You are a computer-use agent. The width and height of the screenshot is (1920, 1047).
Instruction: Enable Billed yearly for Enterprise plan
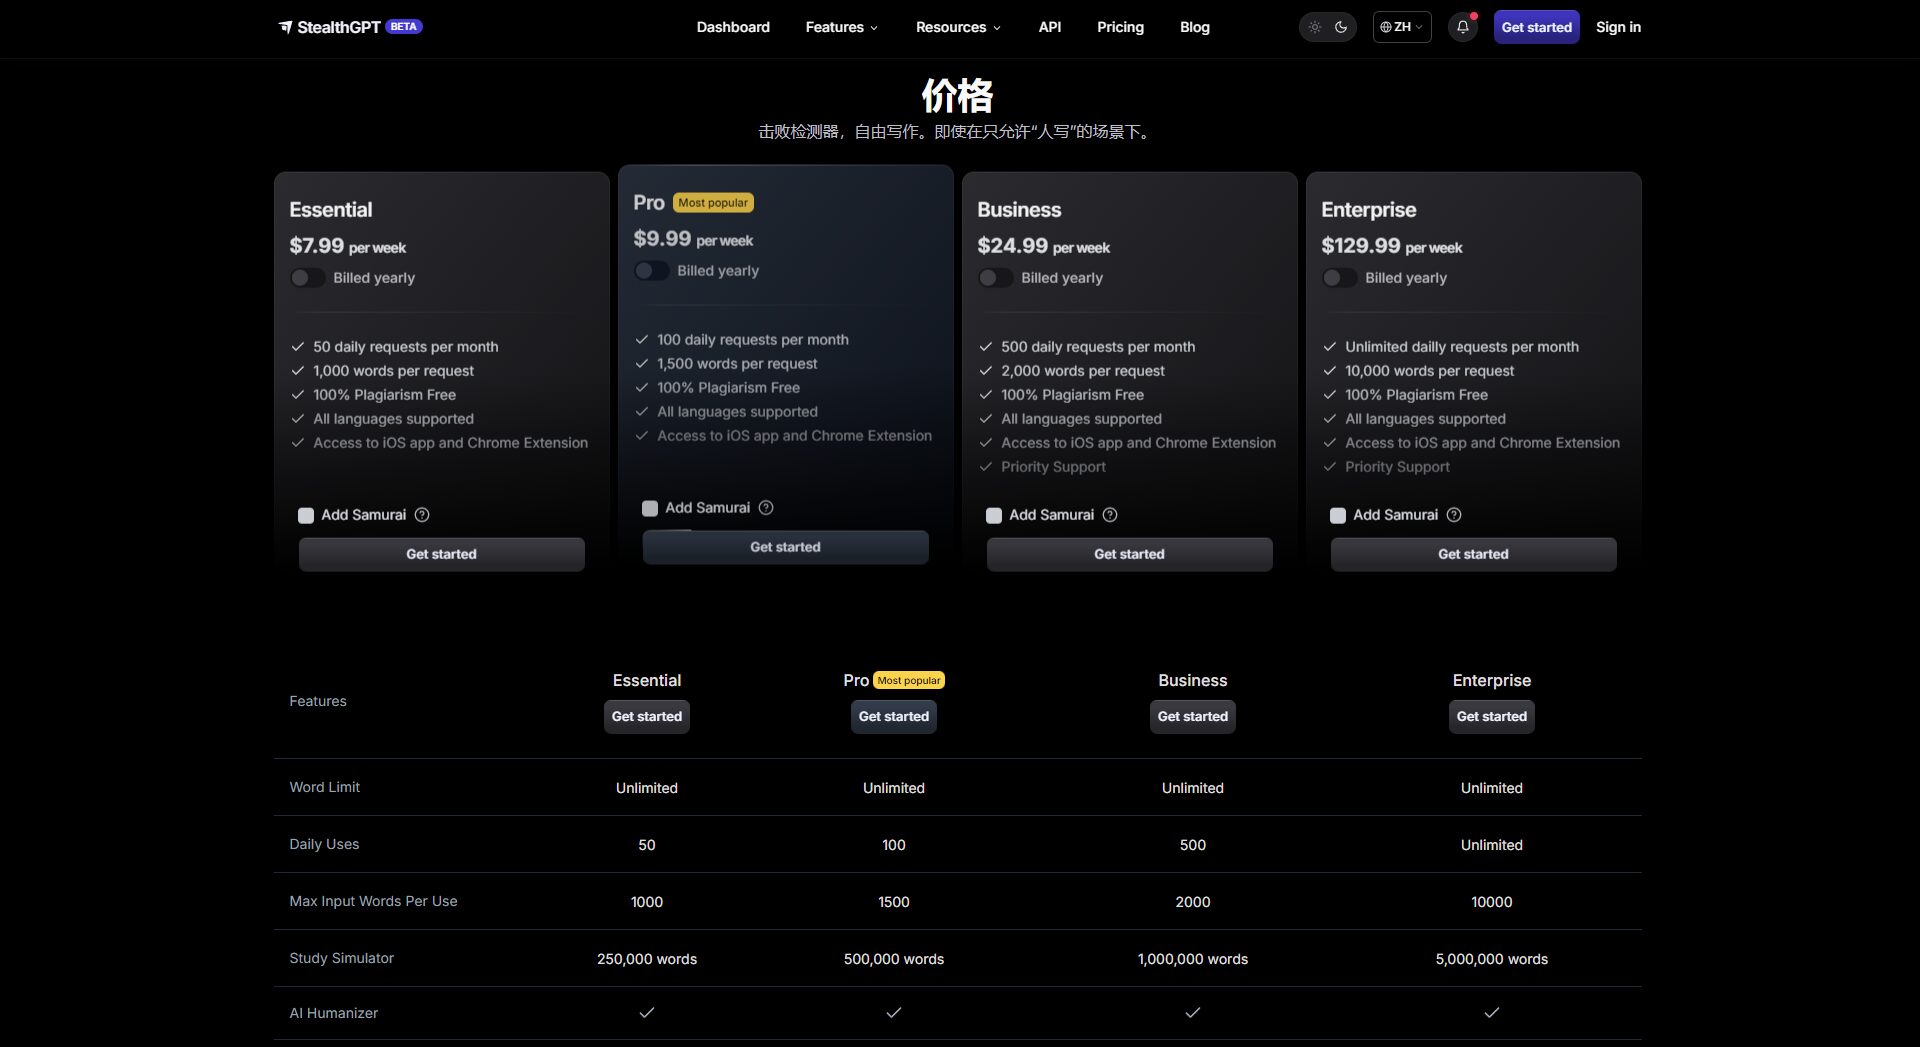[1339, 278]
